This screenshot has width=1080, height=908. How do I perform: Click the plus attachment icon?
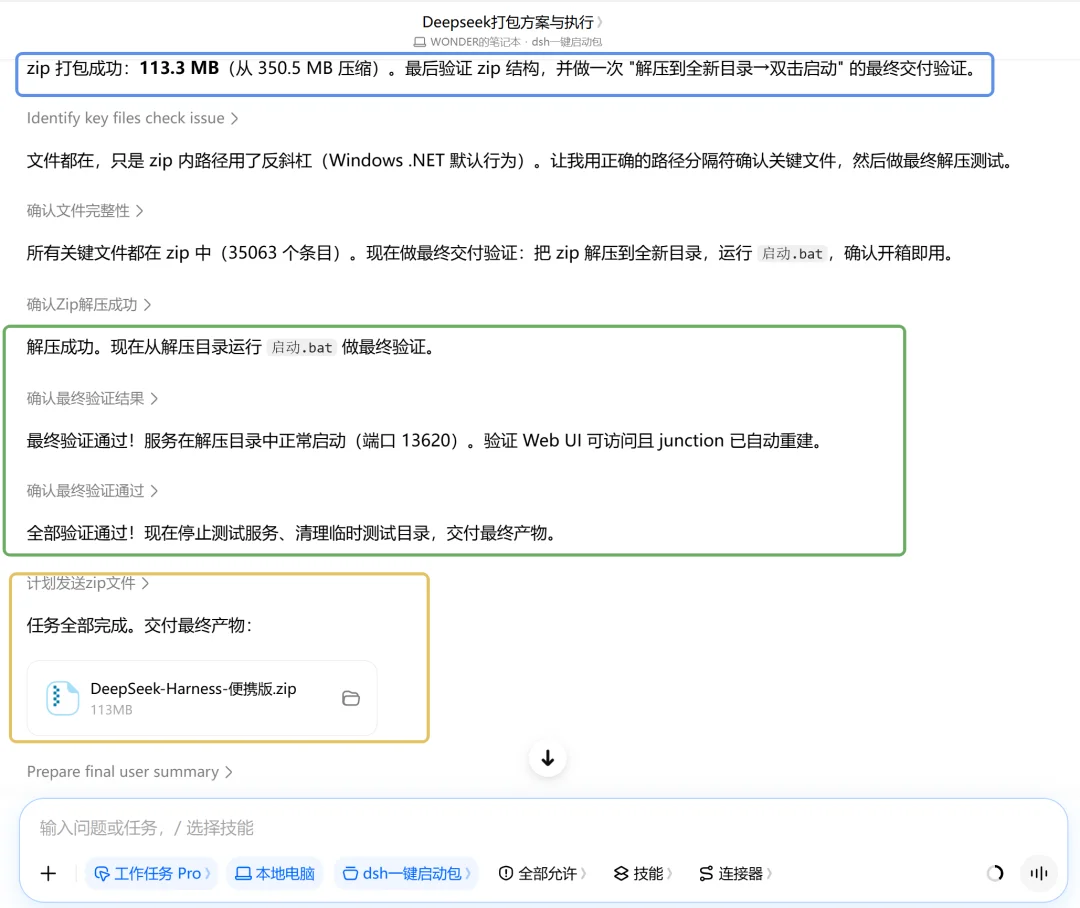click(x=48, y=874)
